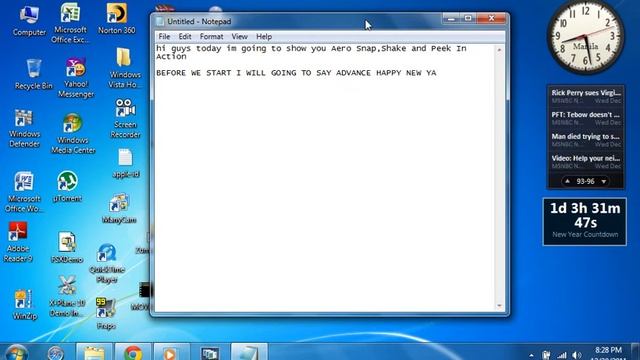Open Microsoft Office Excel desktop shortcut
Viewport: 640px width, 360px height.
coord(70,22)
